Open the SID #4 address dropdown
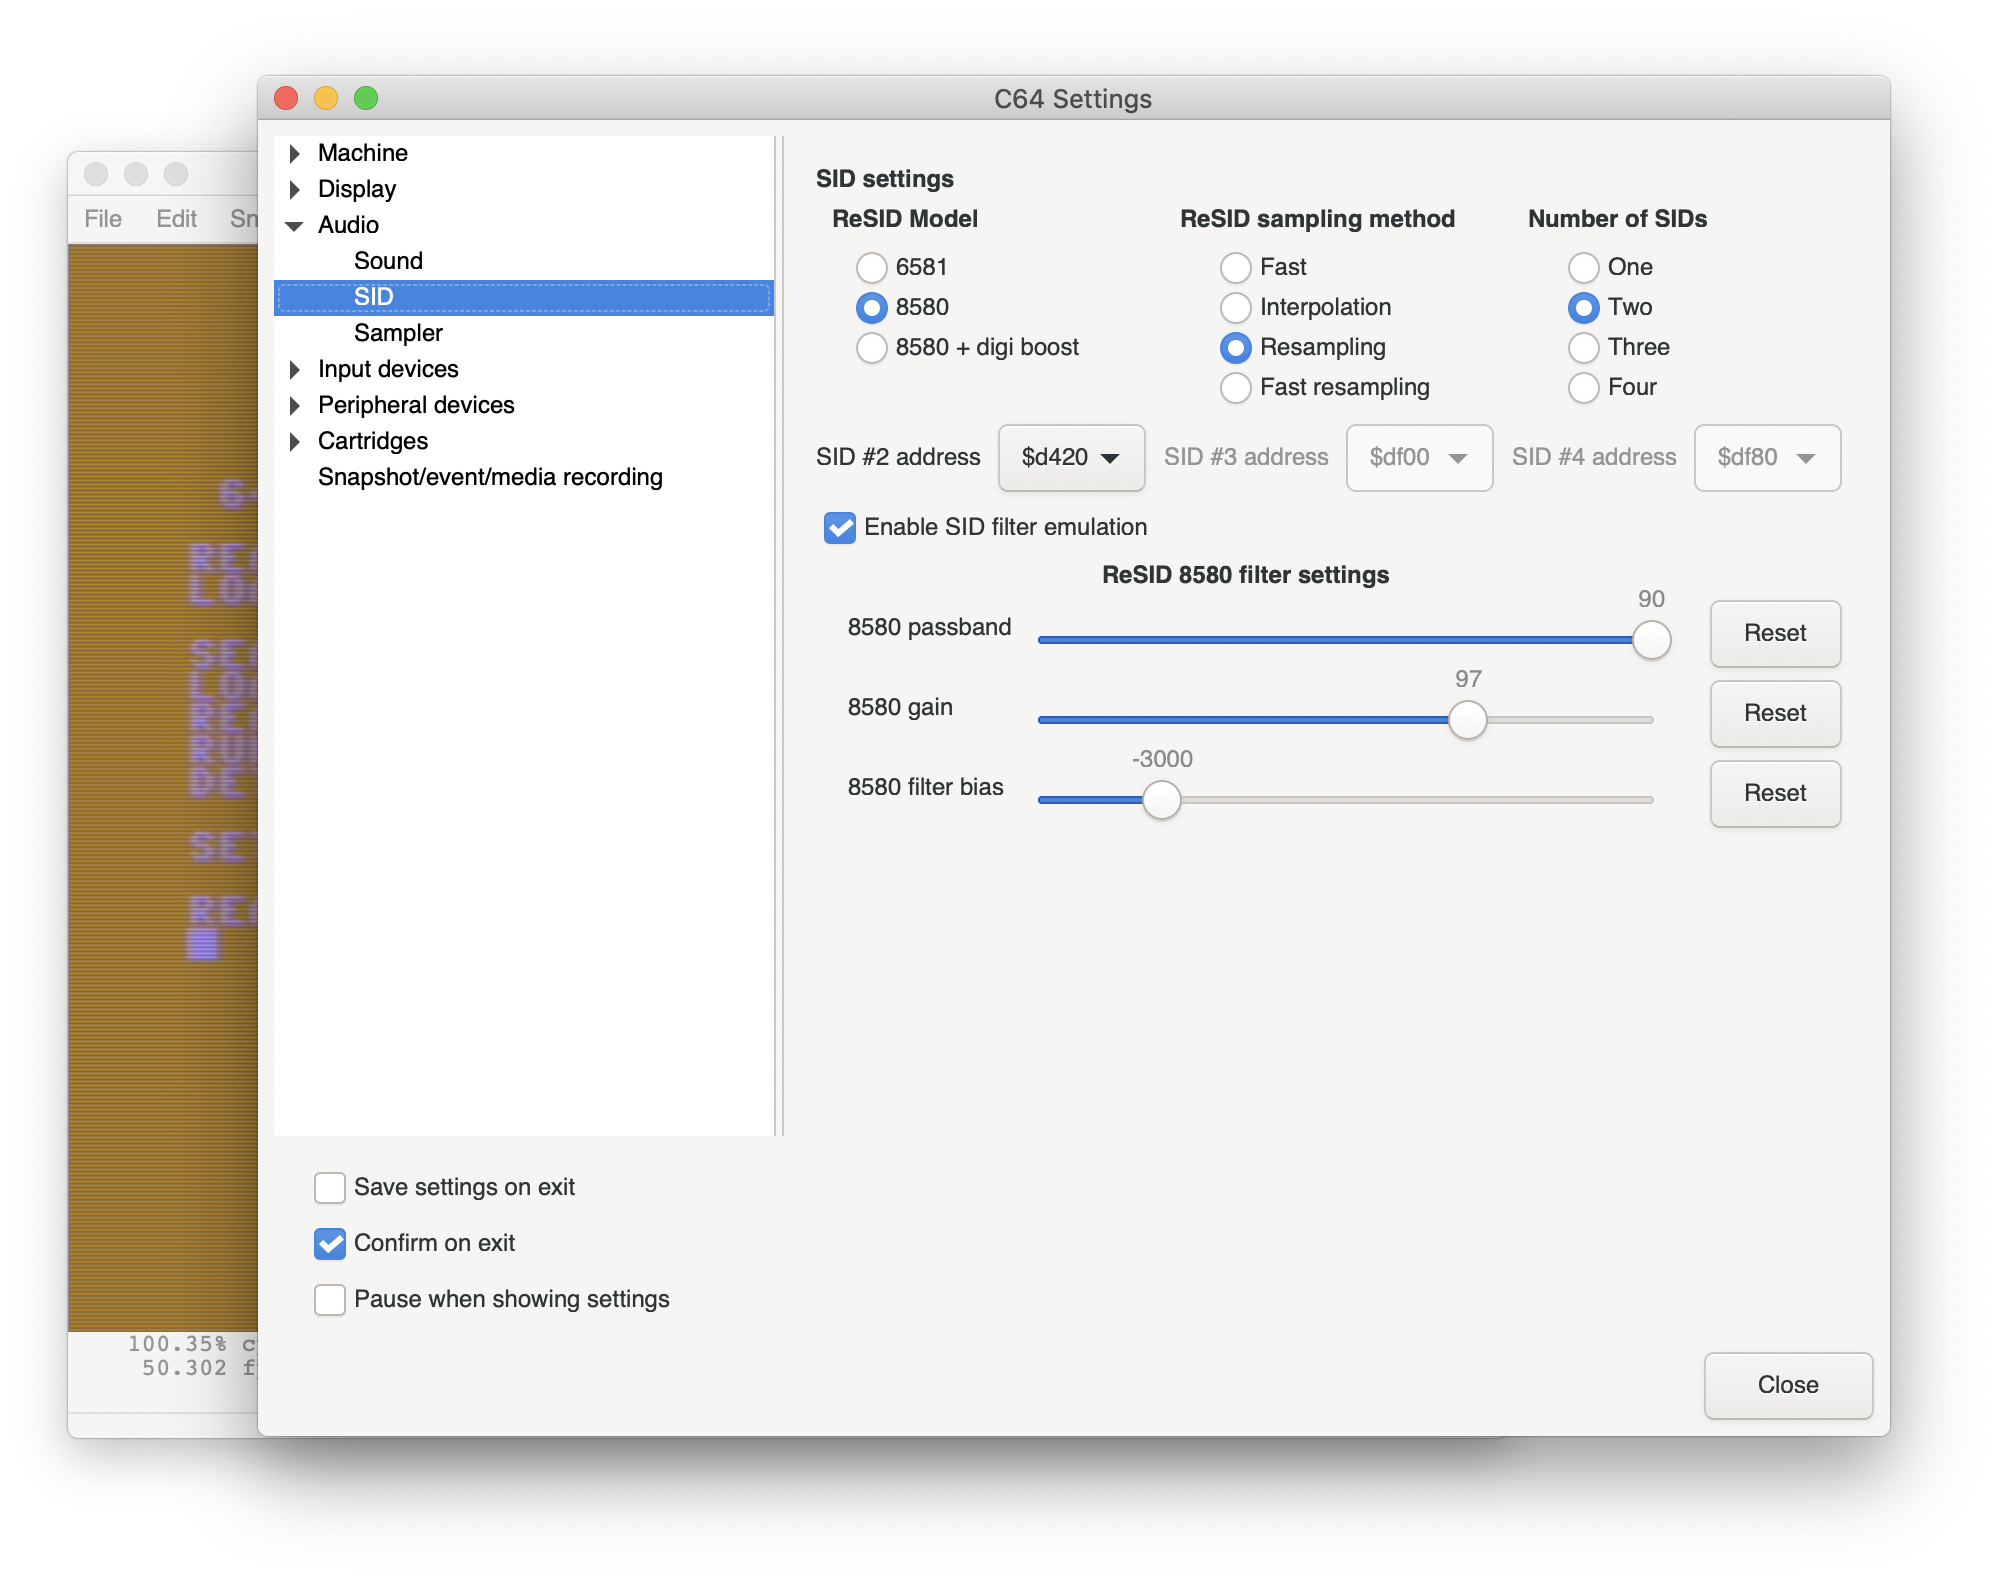 tap(1767, 458)
